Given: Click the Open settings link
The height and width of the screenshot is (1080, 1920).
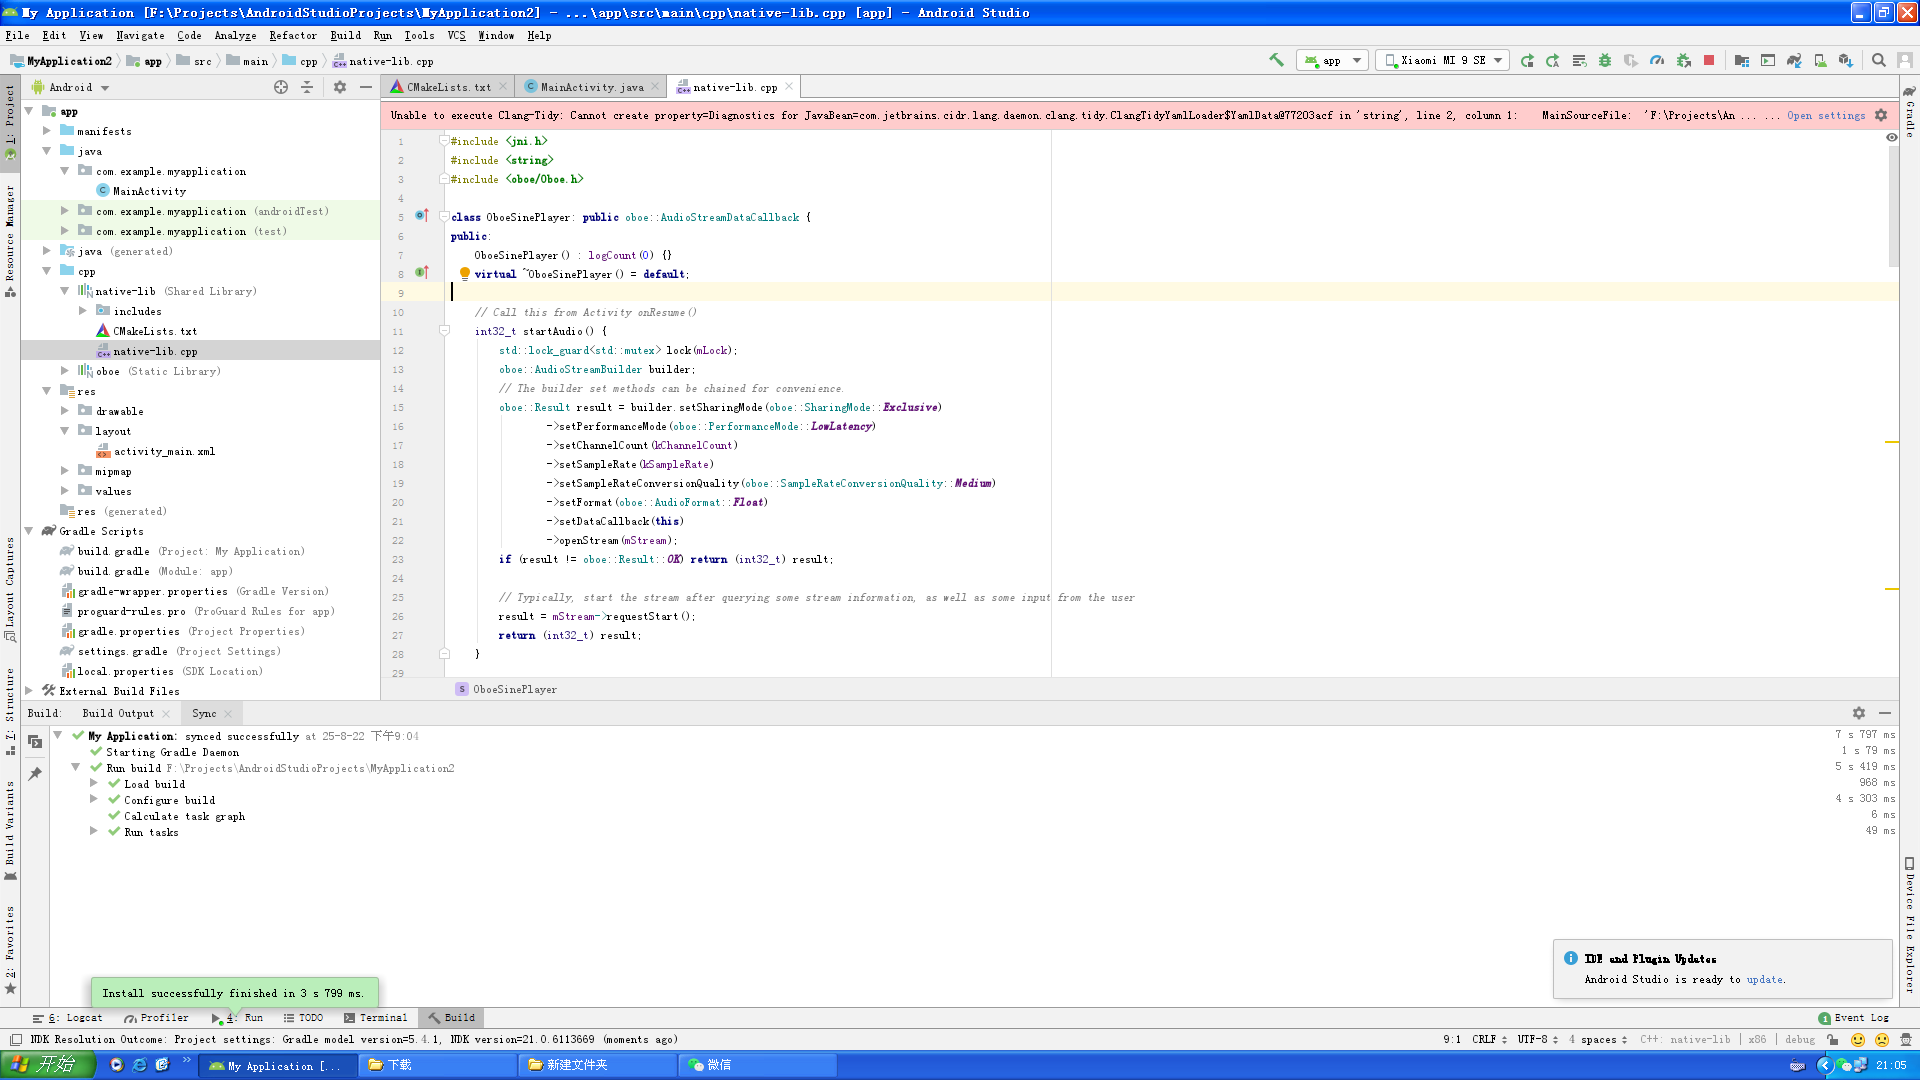Looking at the screenshot, I should coord(1826,116).
